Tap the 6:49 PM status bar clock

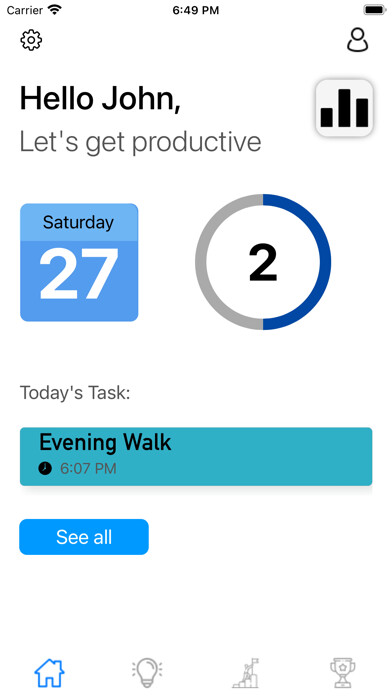(196, 10)
